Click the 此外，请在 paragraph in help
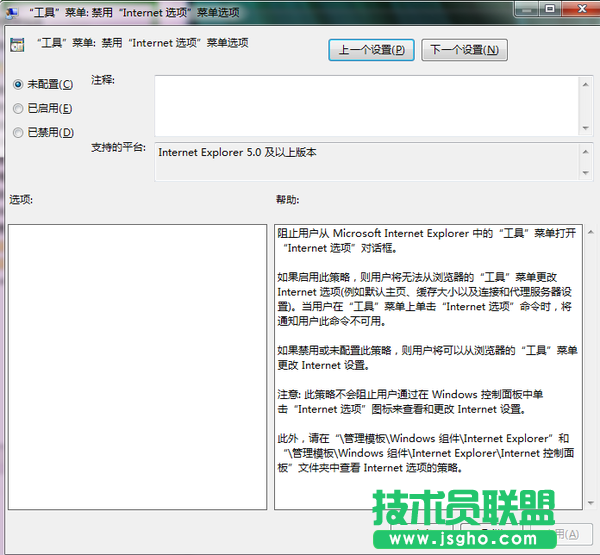 pos(426,453)
